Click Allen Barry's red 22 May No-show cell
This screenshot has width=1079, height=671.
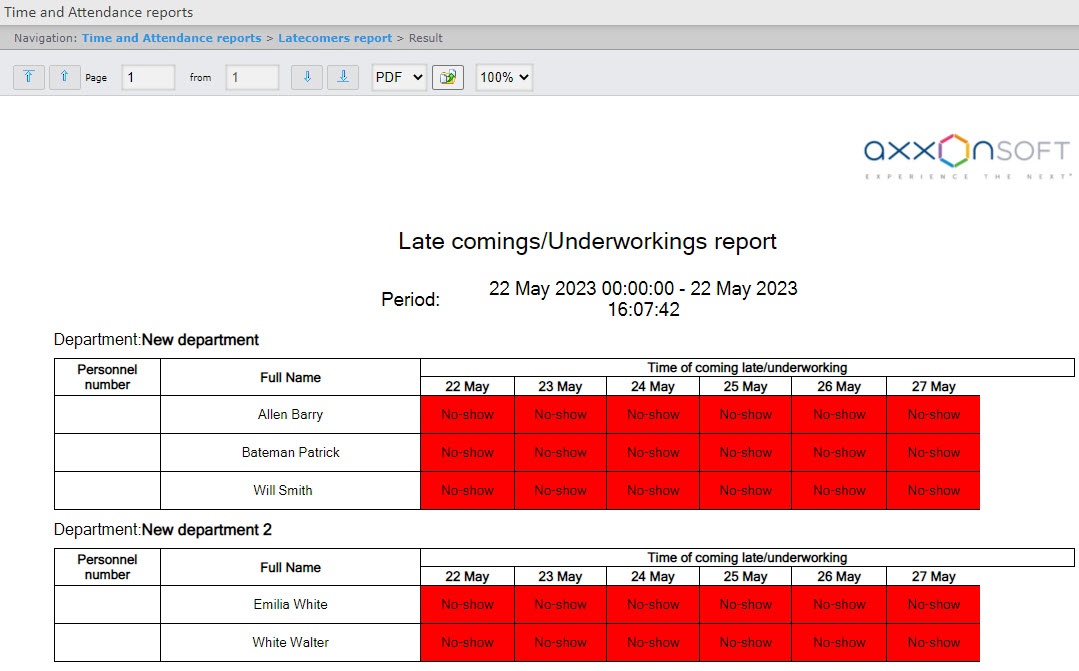point(467,414)
